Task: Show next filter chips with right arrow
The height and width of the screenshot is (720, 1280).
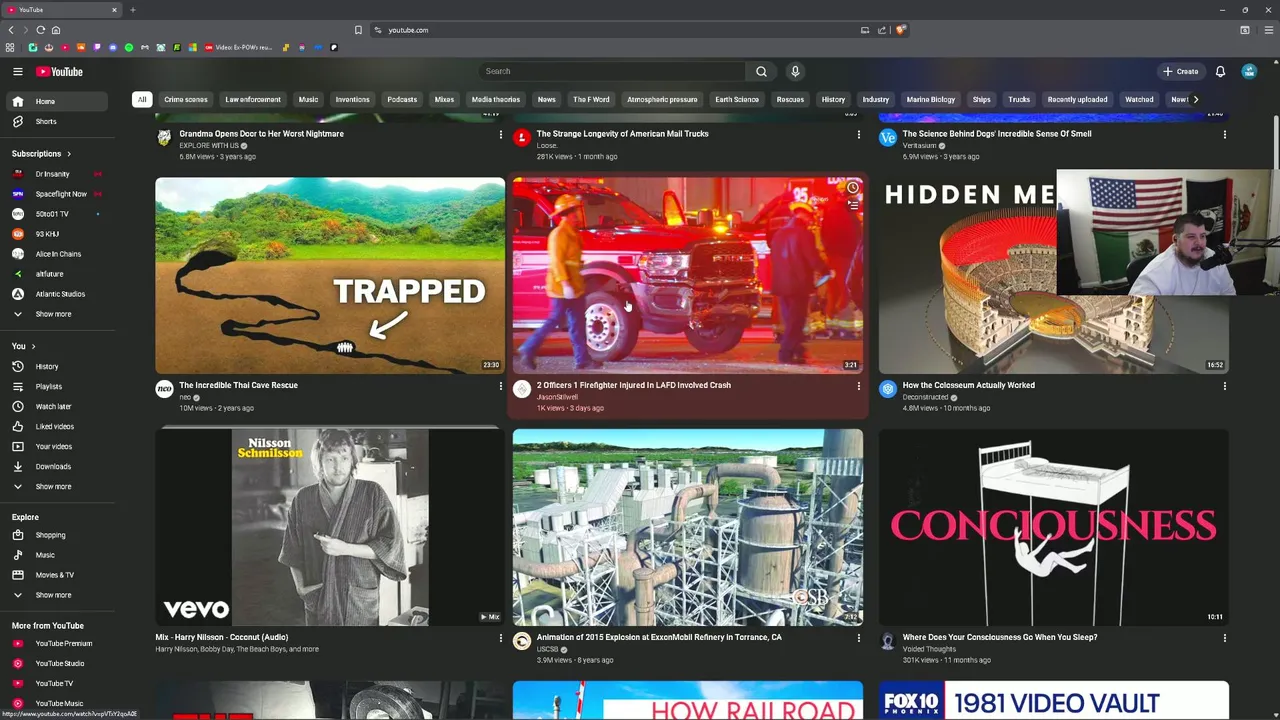Action: pos(1195,99)
